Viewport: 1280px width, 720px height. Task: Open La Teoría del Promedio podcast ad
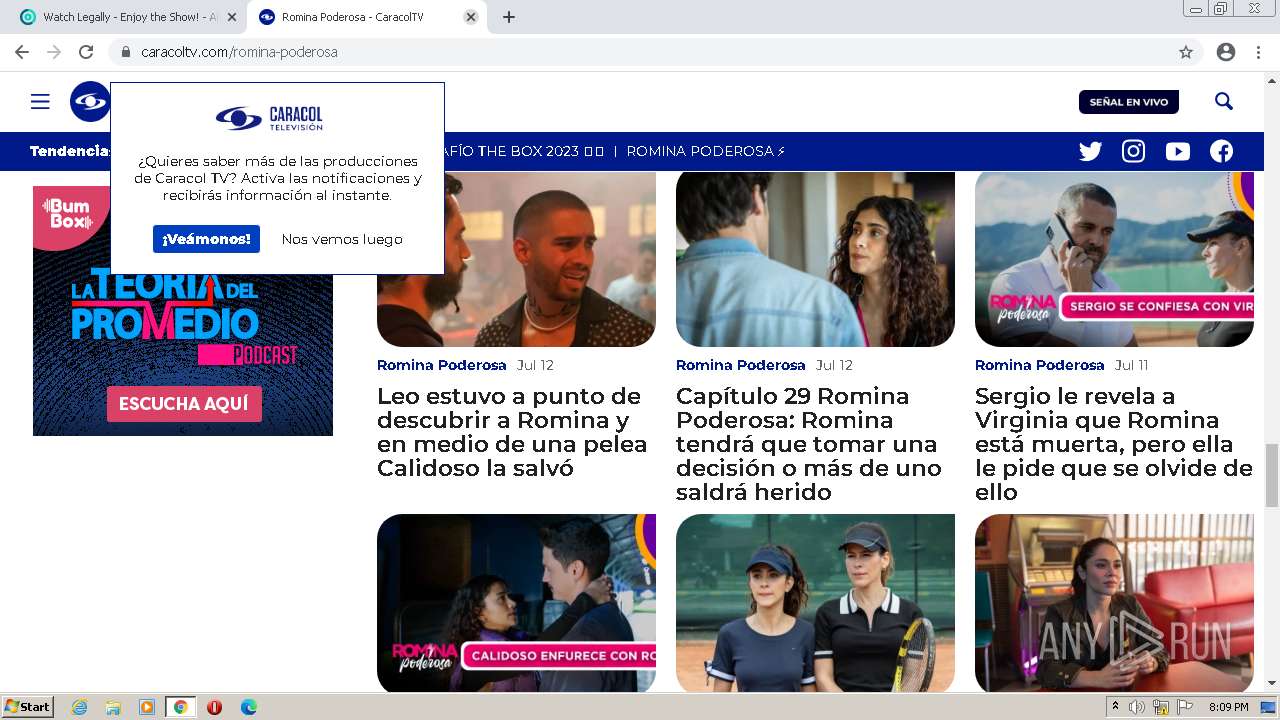183,311
